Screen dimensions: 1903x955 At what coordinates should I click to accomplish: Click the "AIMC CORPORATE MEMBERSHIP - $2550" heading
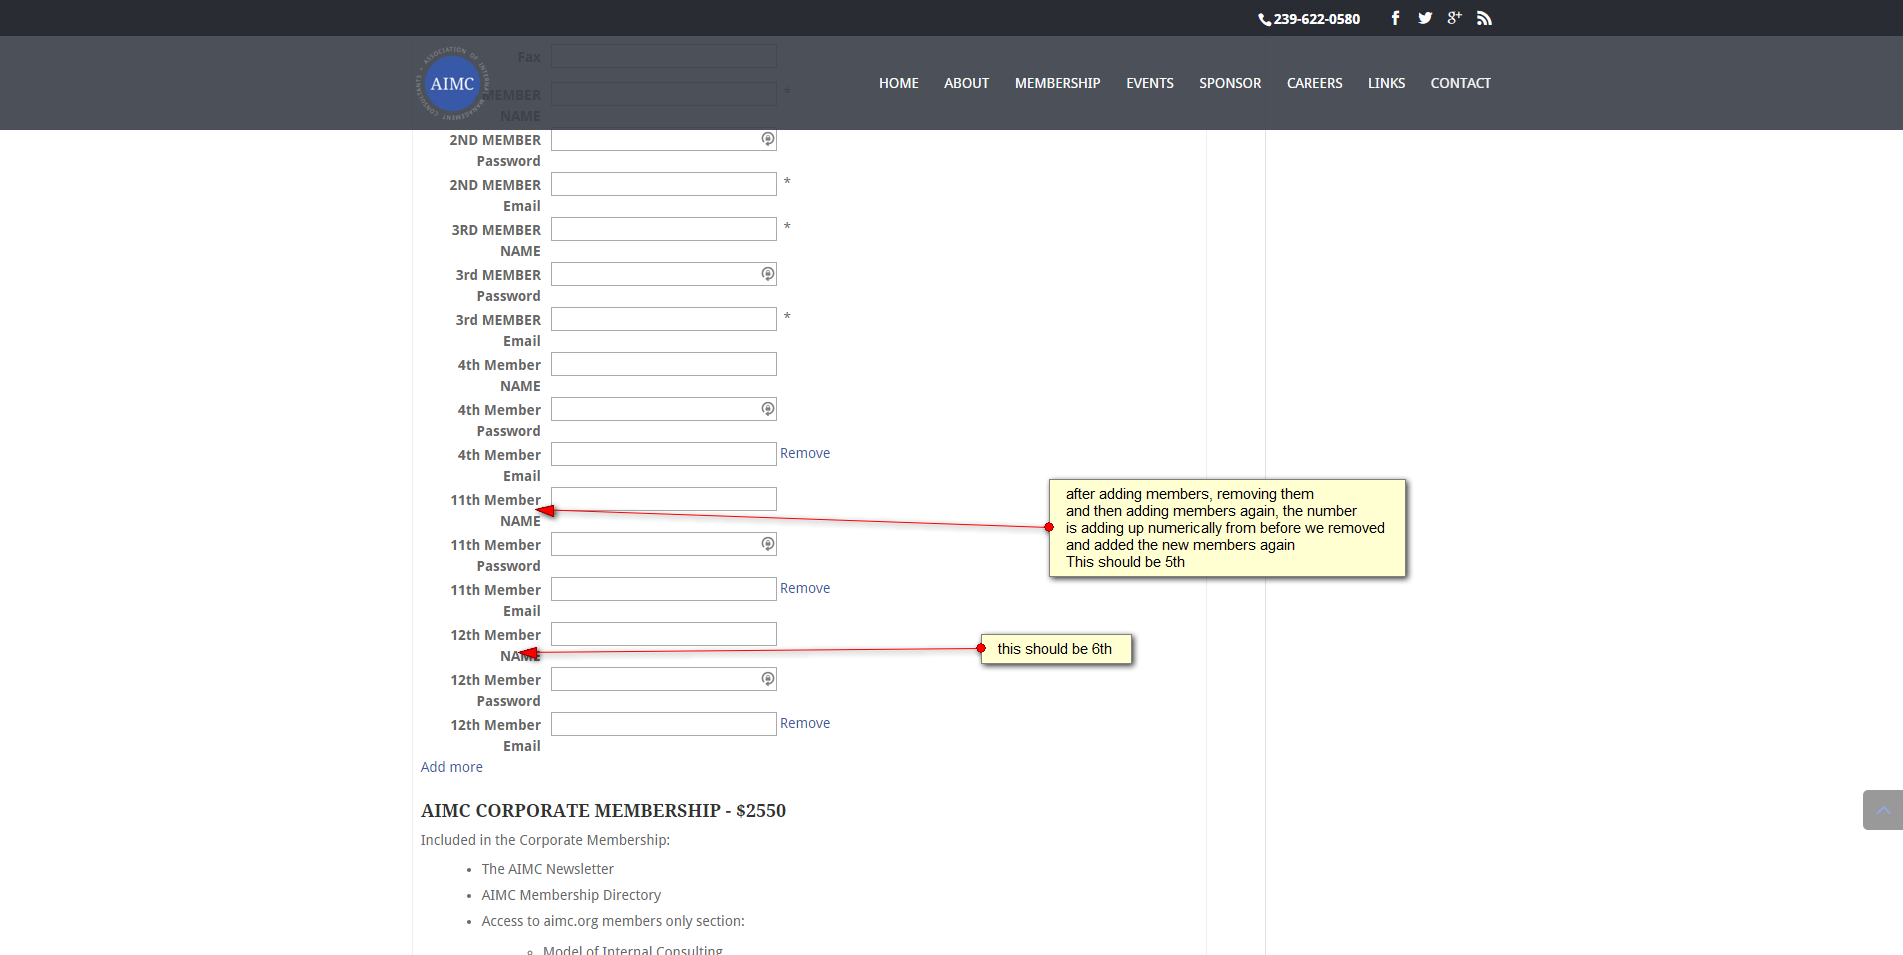(603, 810)
